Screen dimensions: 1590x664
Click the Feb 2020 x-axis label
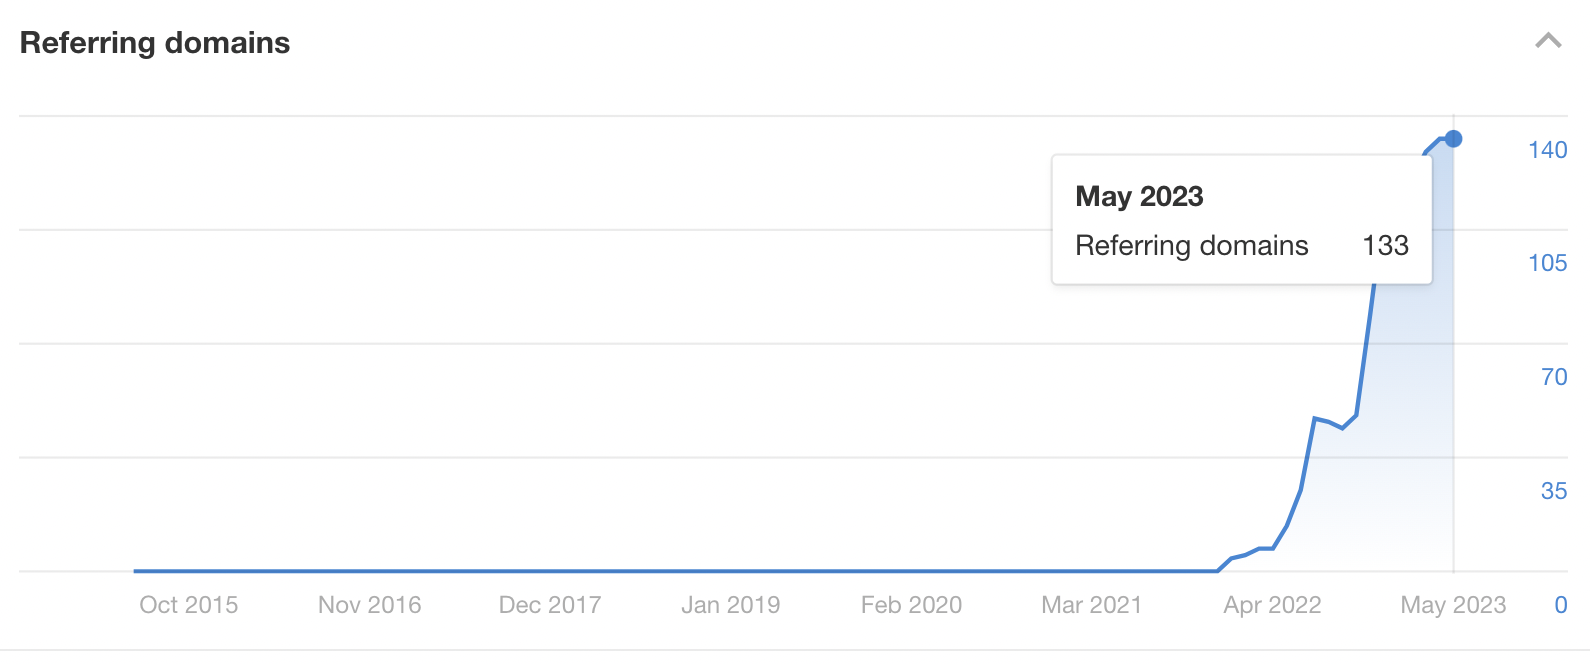pos(911,605)
